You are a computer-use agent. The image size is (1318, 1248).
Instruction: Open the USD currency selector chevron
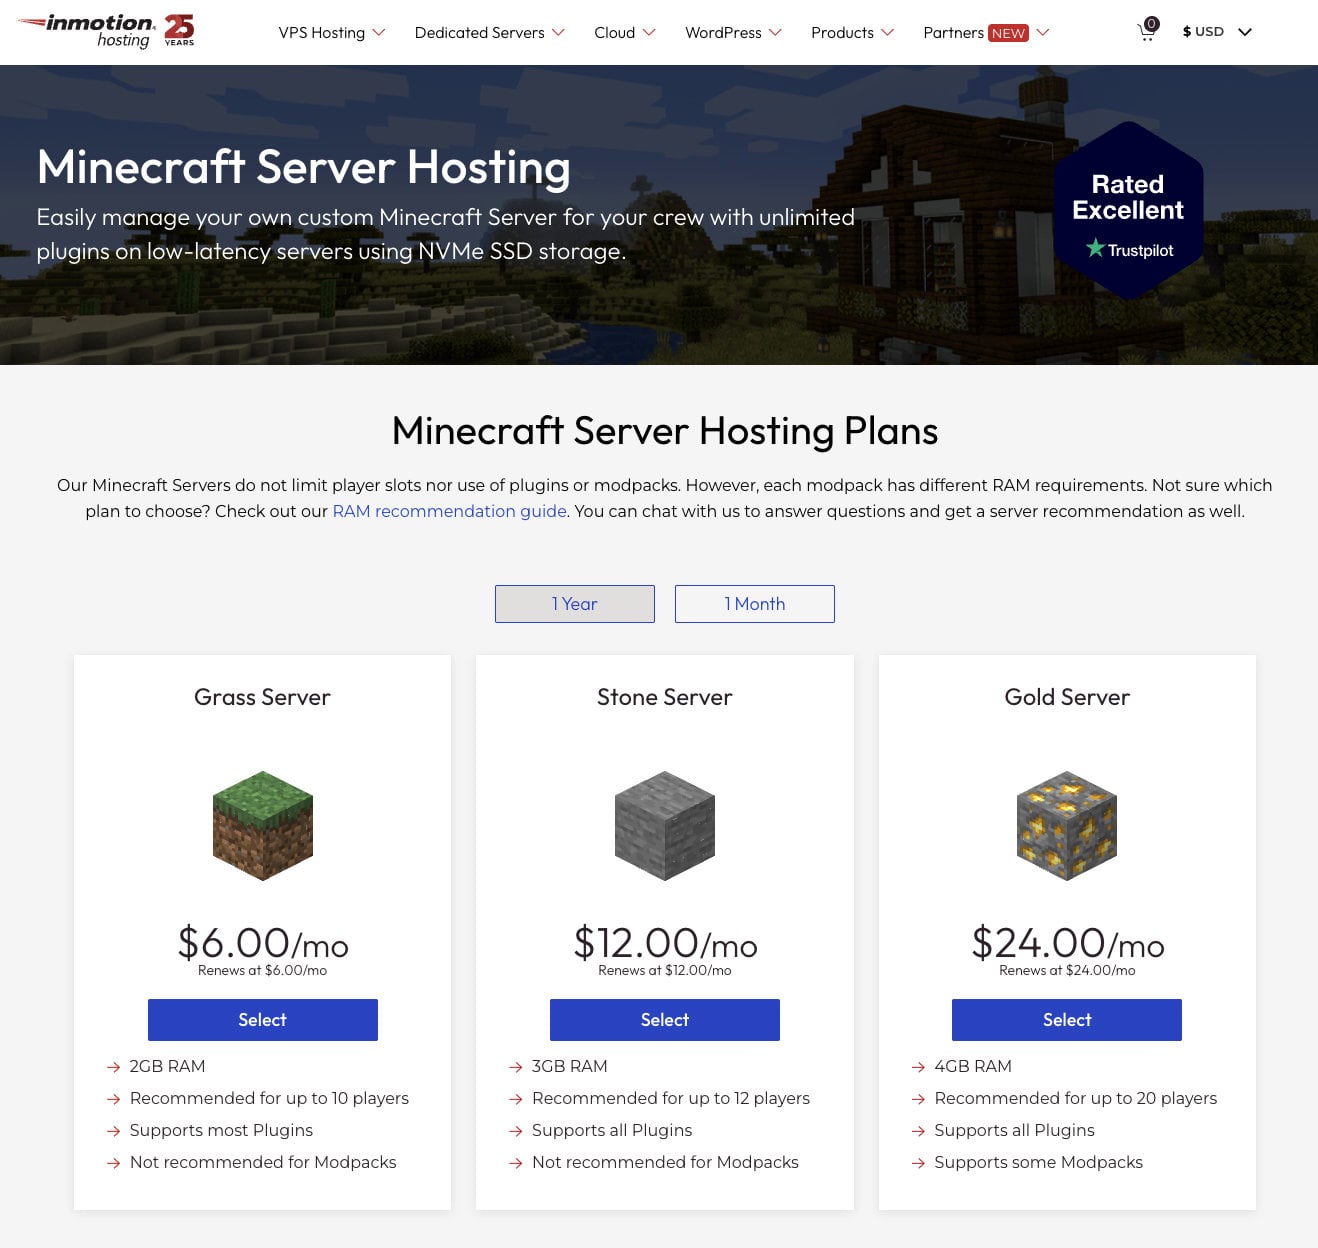click(1245, 32)
